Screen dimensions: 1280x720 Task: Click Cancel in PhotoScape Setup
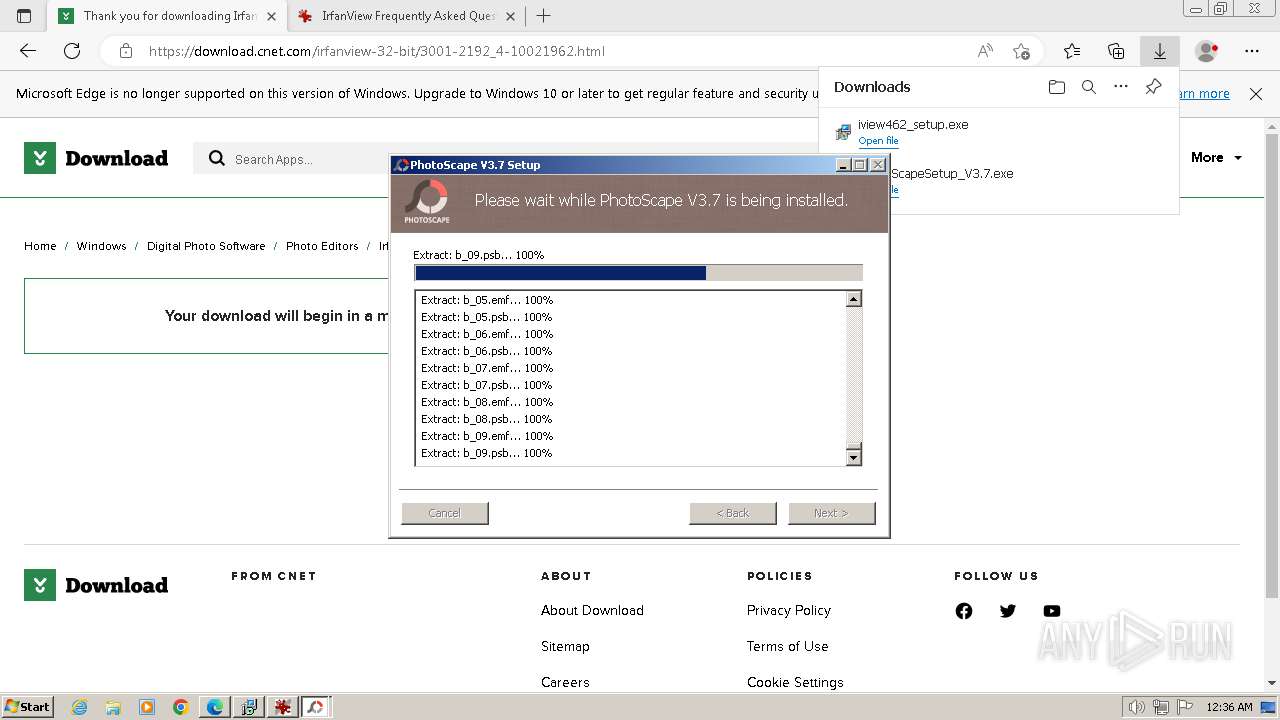click(445, 513)
